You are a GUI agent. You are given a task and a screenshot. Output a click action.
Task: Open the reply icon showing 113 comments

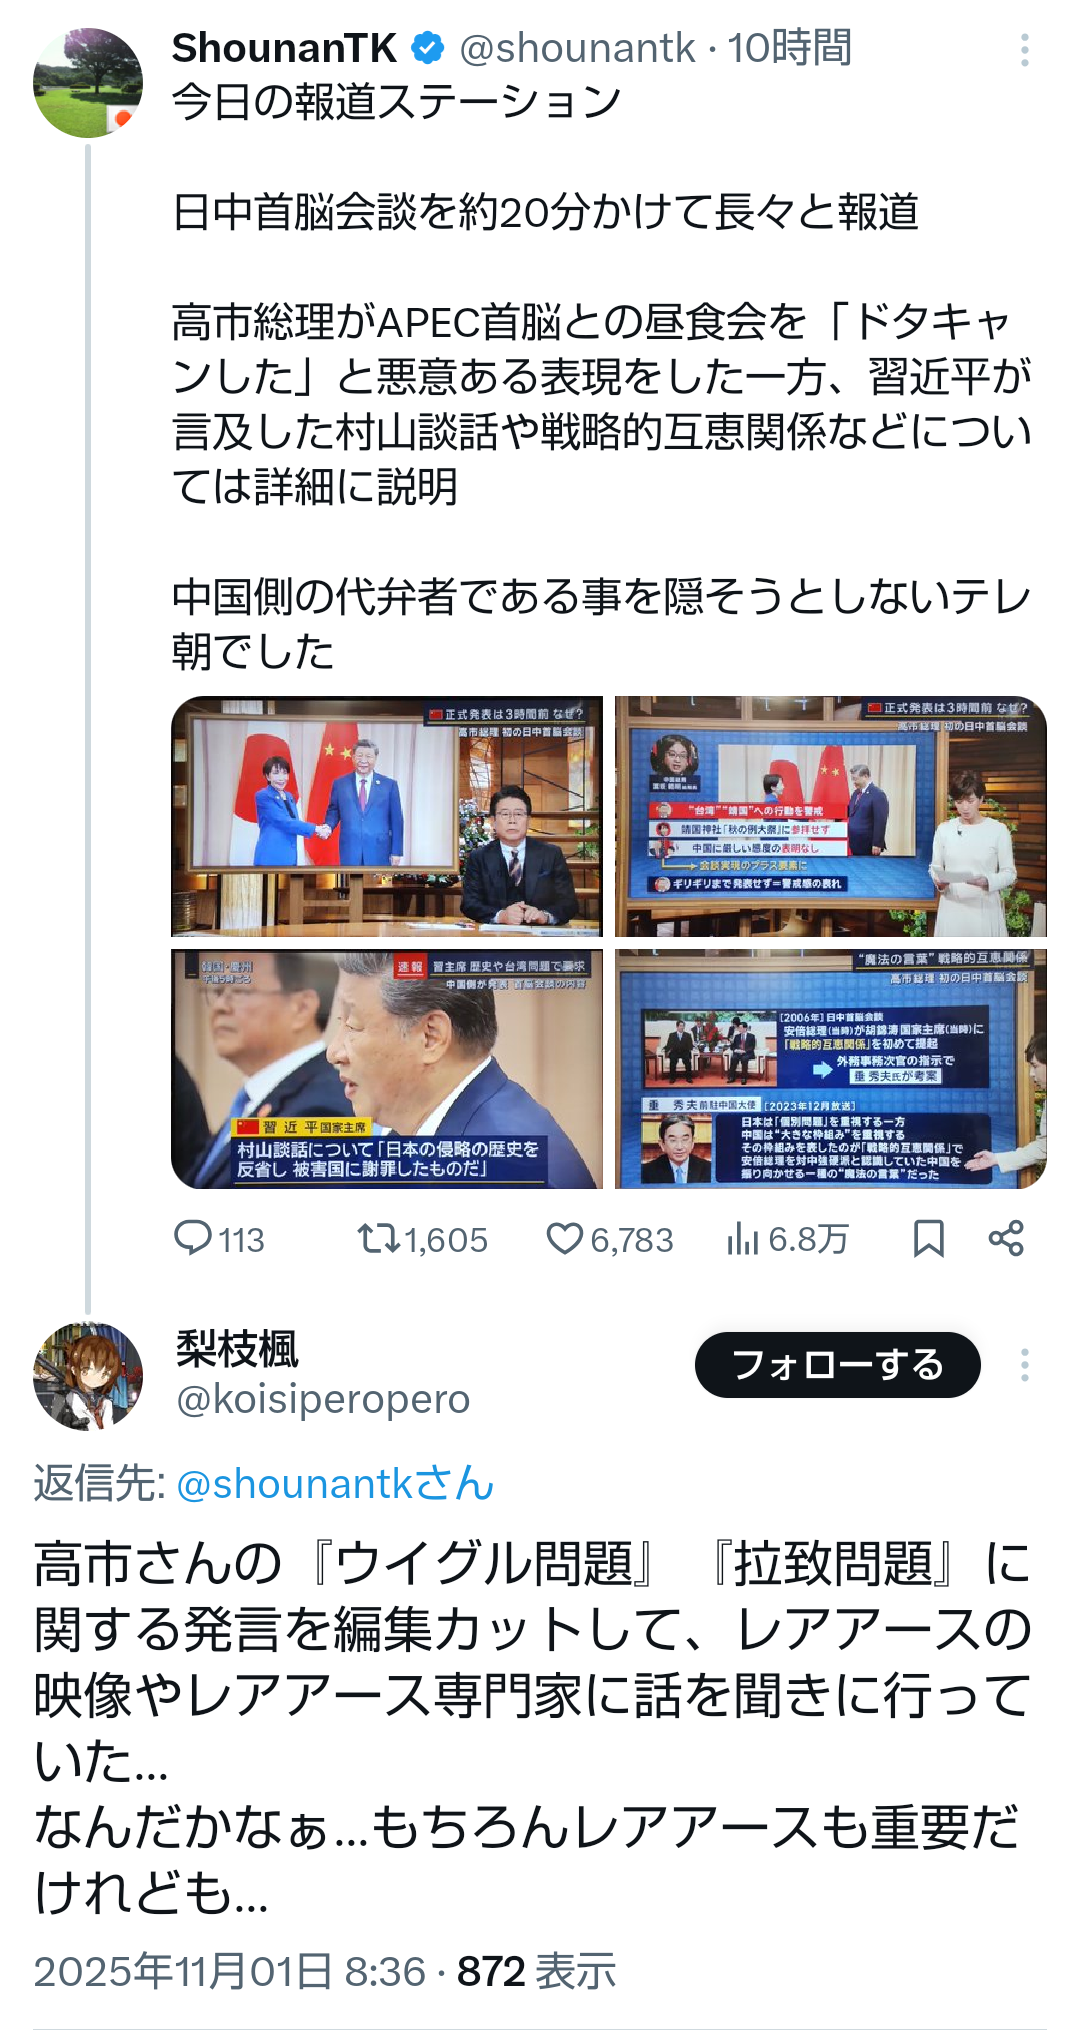tap(193, 1238)
